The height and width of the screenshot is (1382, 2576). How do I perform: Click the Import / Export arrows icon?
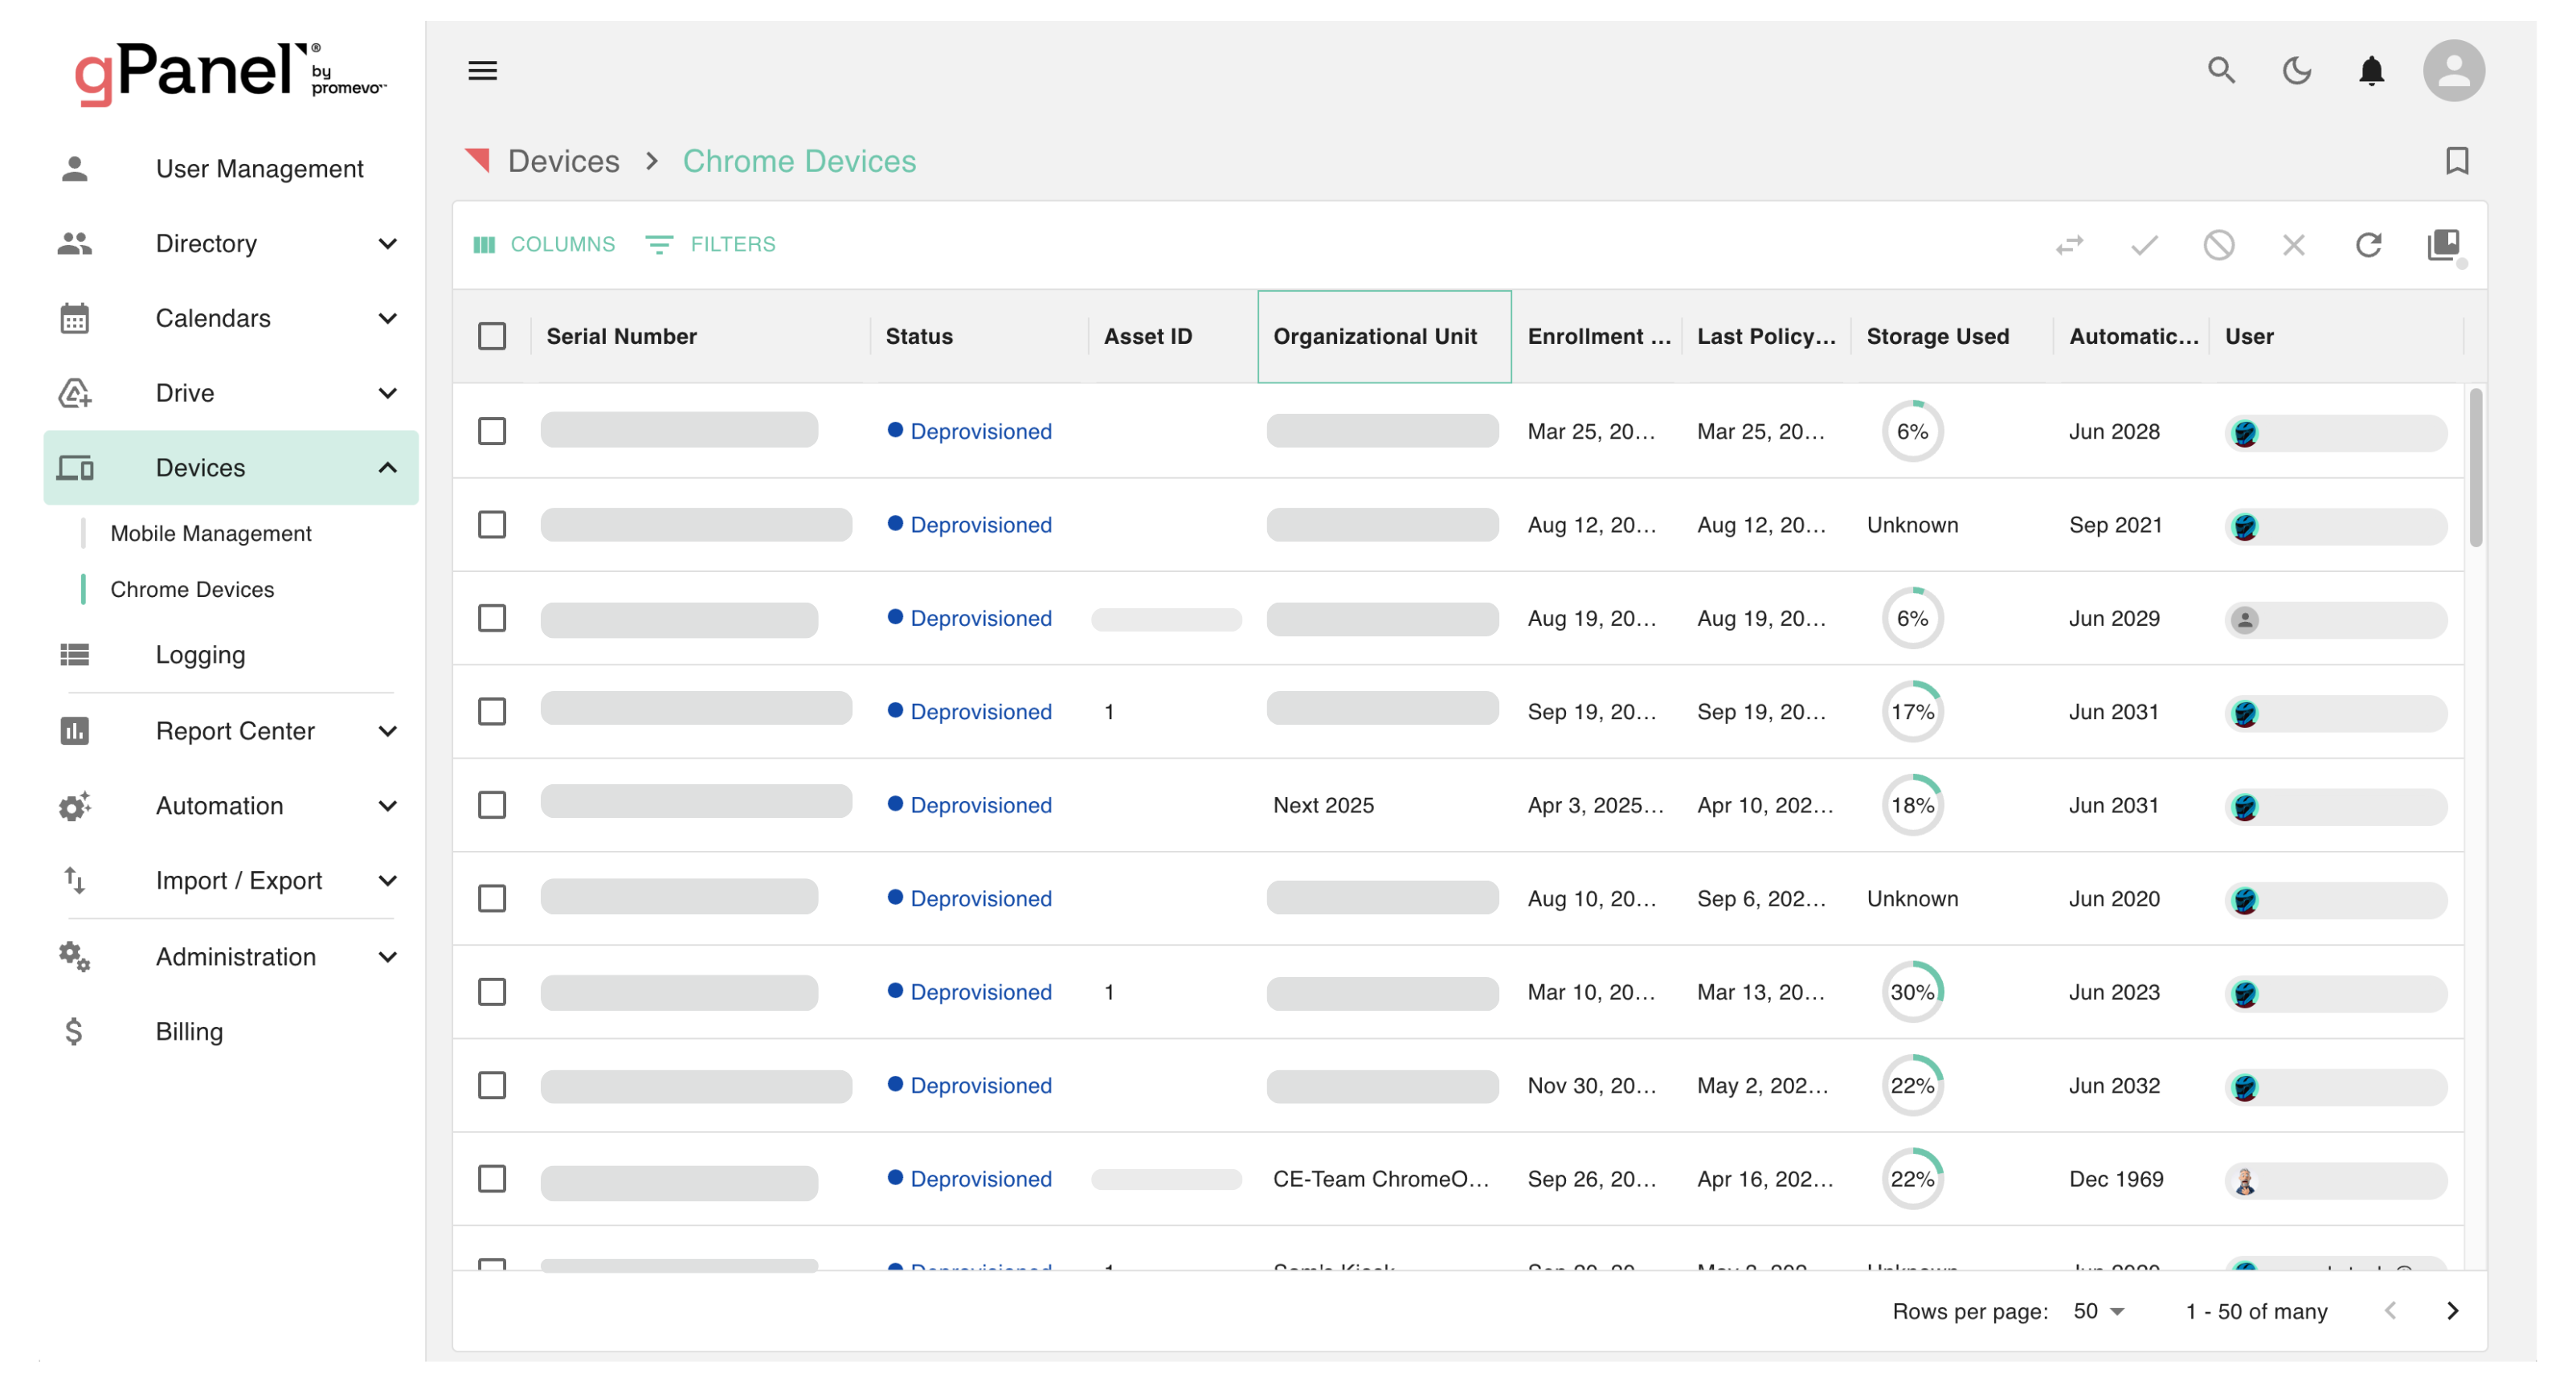(x=75, y=881)
